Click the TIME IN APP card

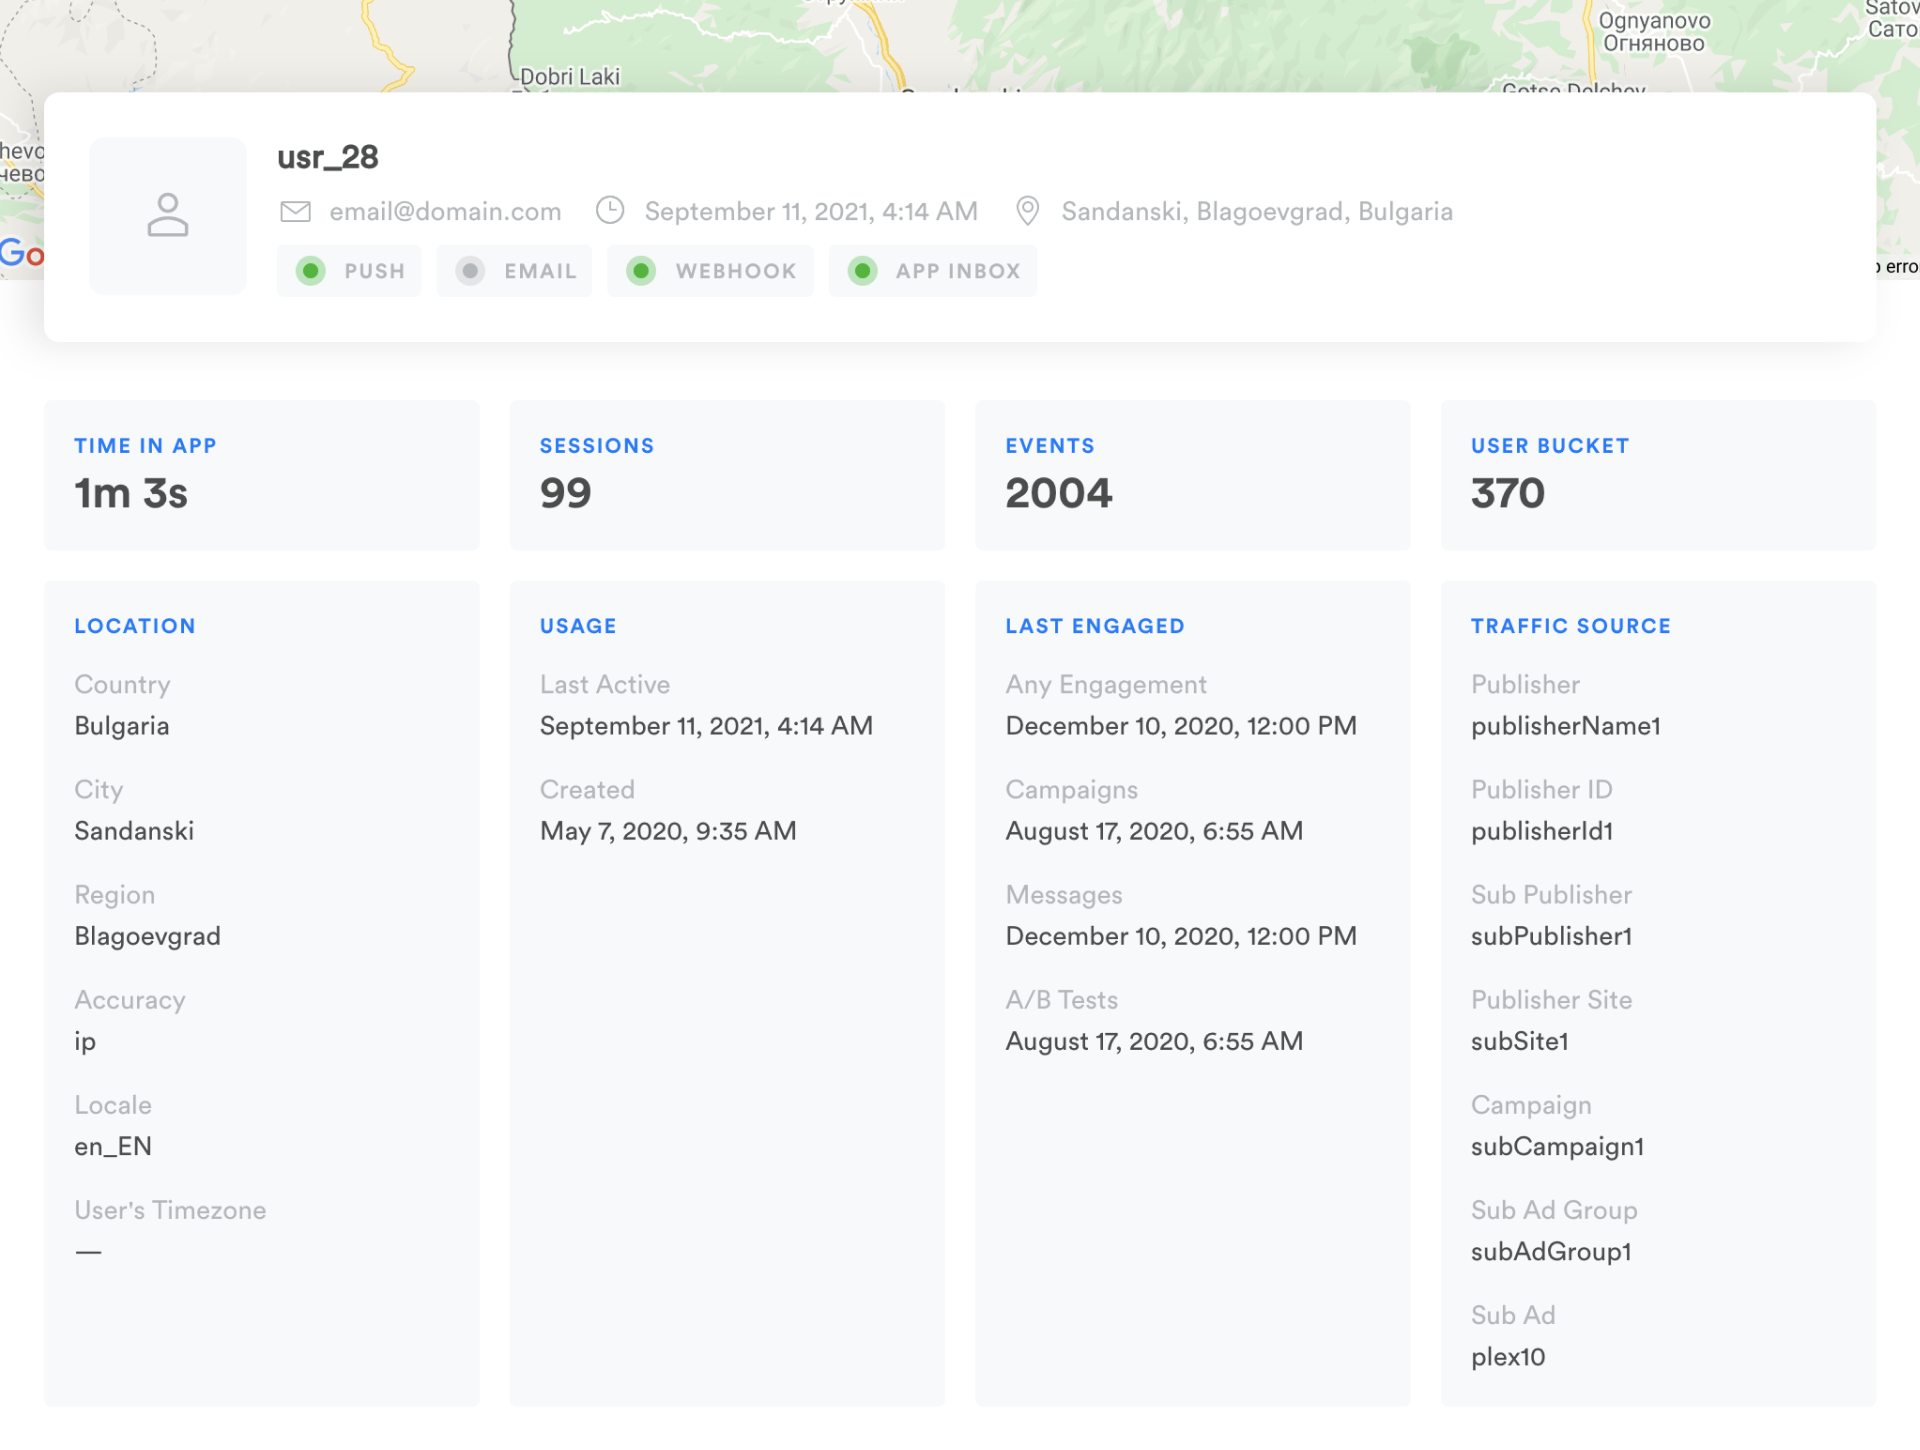tap(261, 475)
